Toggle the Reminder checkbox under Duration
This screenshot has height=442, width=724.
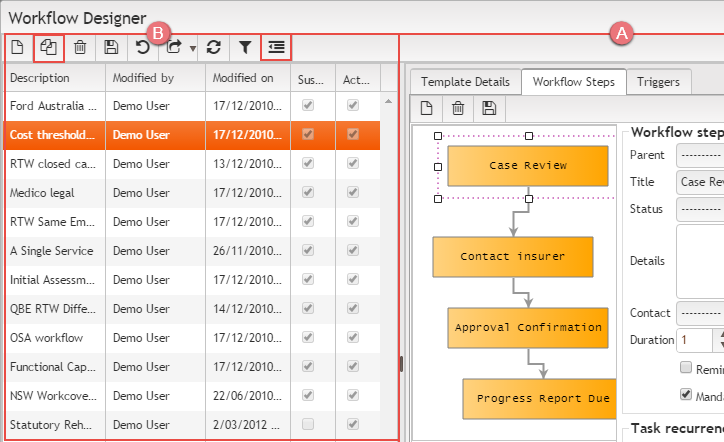(685, 368)
